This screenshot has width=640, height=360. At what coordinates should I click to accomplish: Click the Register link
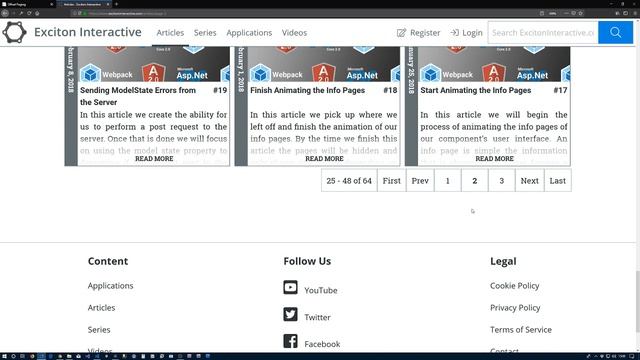click(418, 33)
